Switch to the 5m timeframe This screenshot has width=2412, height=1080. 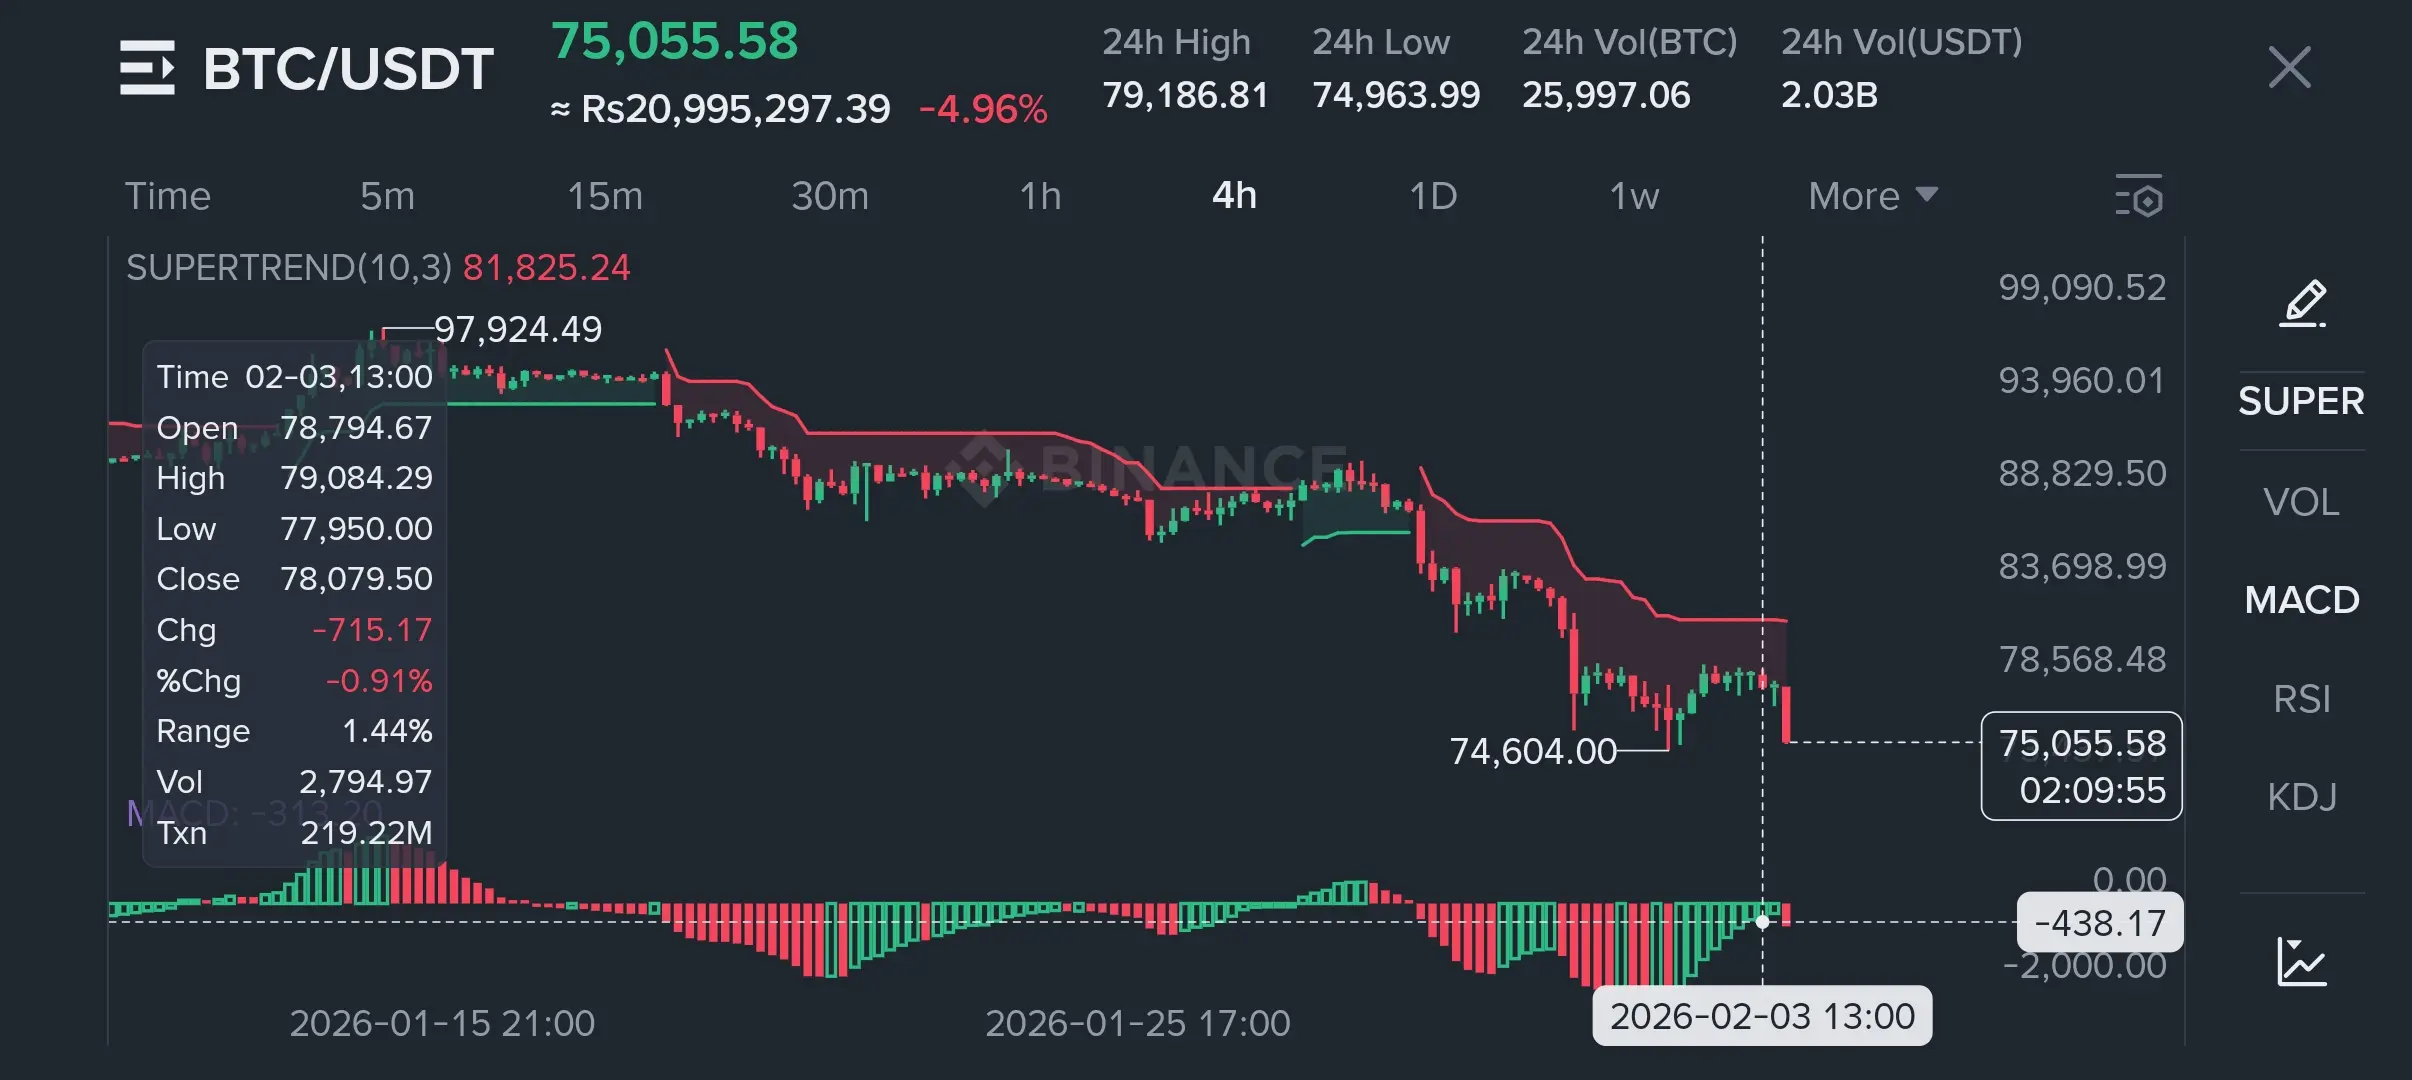point(387,196)
